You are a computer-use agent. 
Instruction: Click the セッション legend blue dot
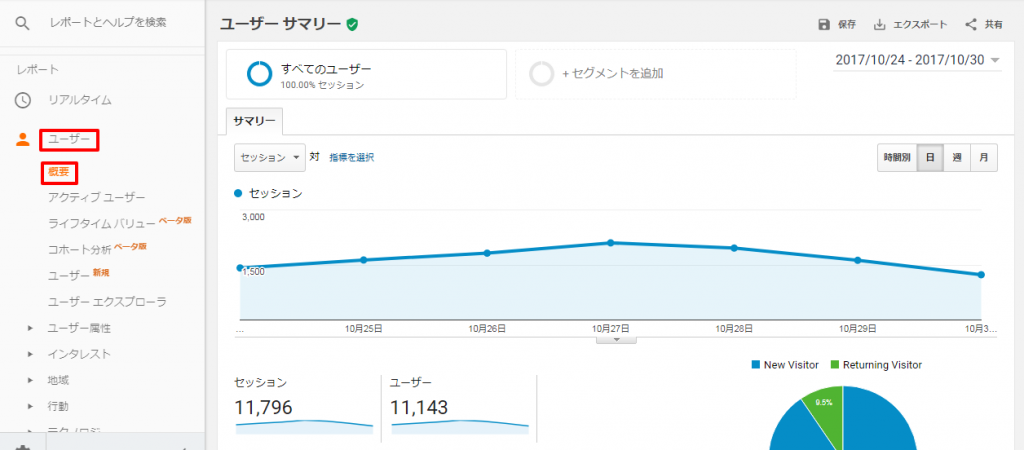click(238, 194)
